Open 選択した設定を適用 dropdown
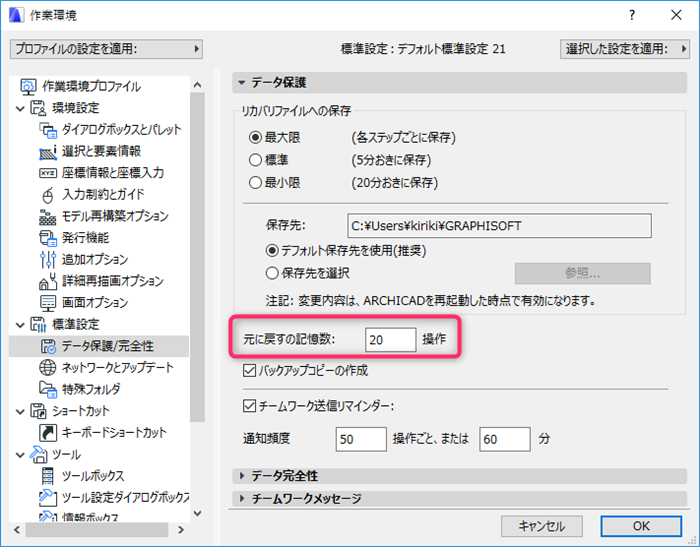The width and height of the screenshot is (700, 547). 625,49
